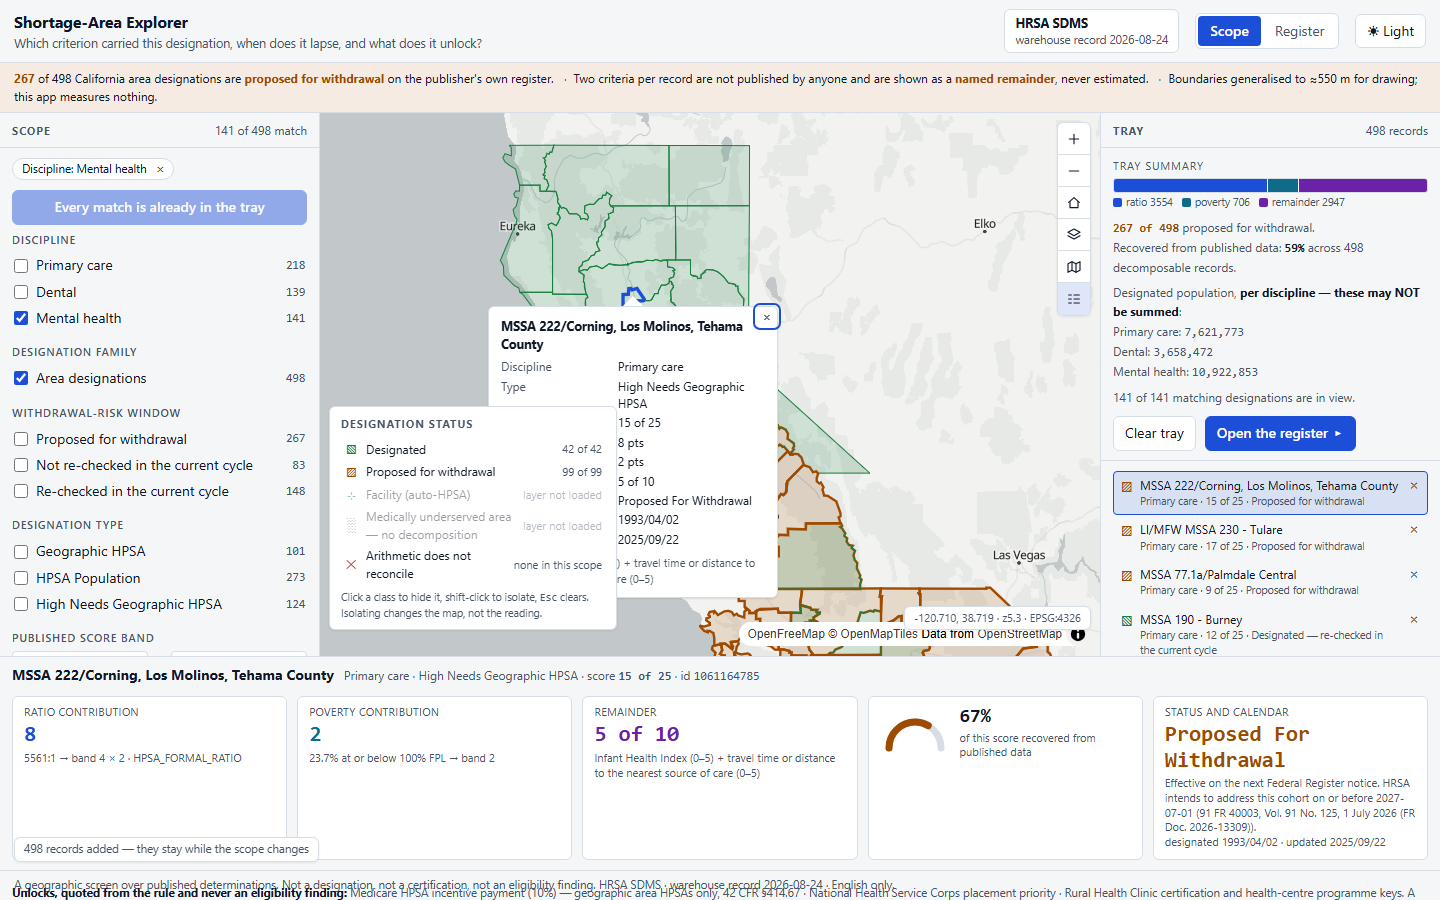
Task: Close the MSSA 222 map popup
Action: point(766,317)
